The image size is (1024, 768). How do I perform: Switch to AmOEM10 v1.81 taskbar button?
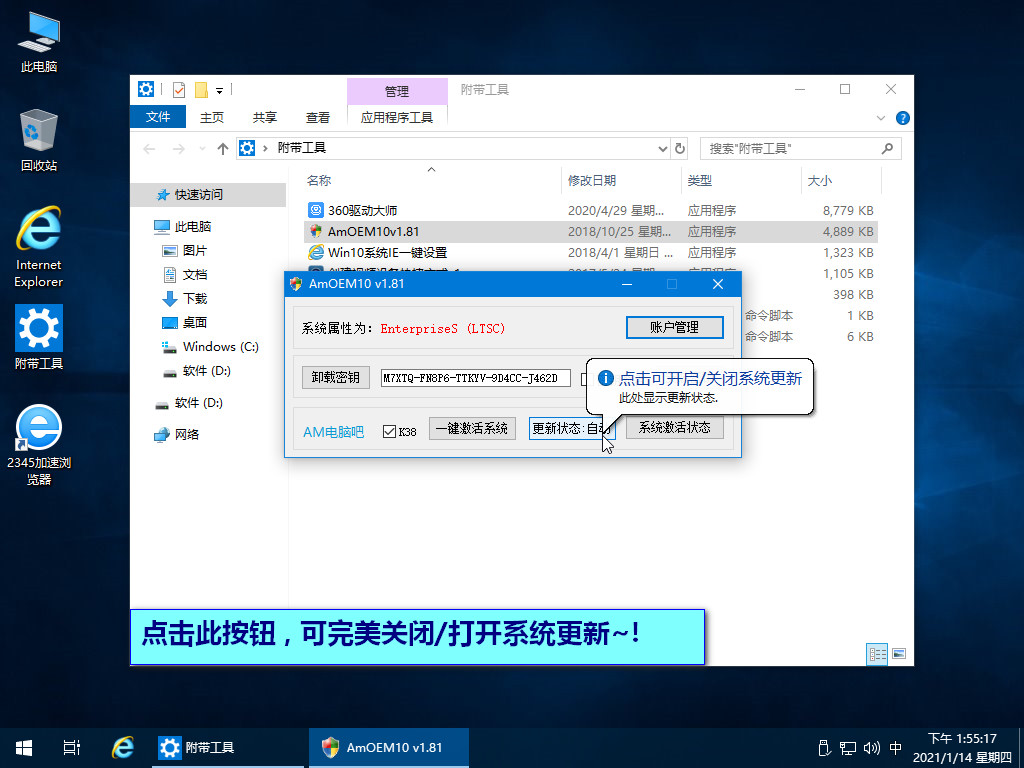click(389, 748)
